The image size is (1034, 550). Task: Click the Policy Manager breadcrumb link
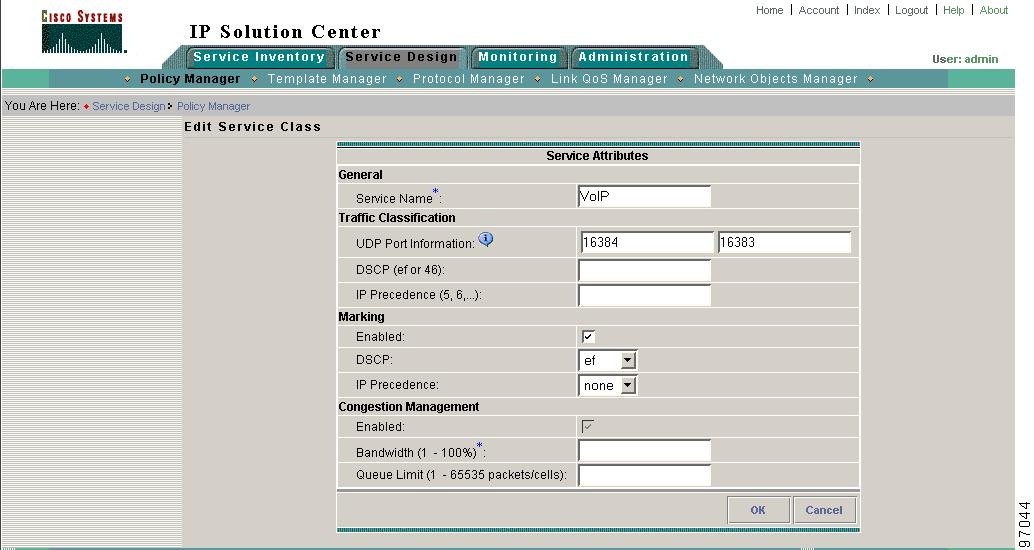[x=214, y=106]
